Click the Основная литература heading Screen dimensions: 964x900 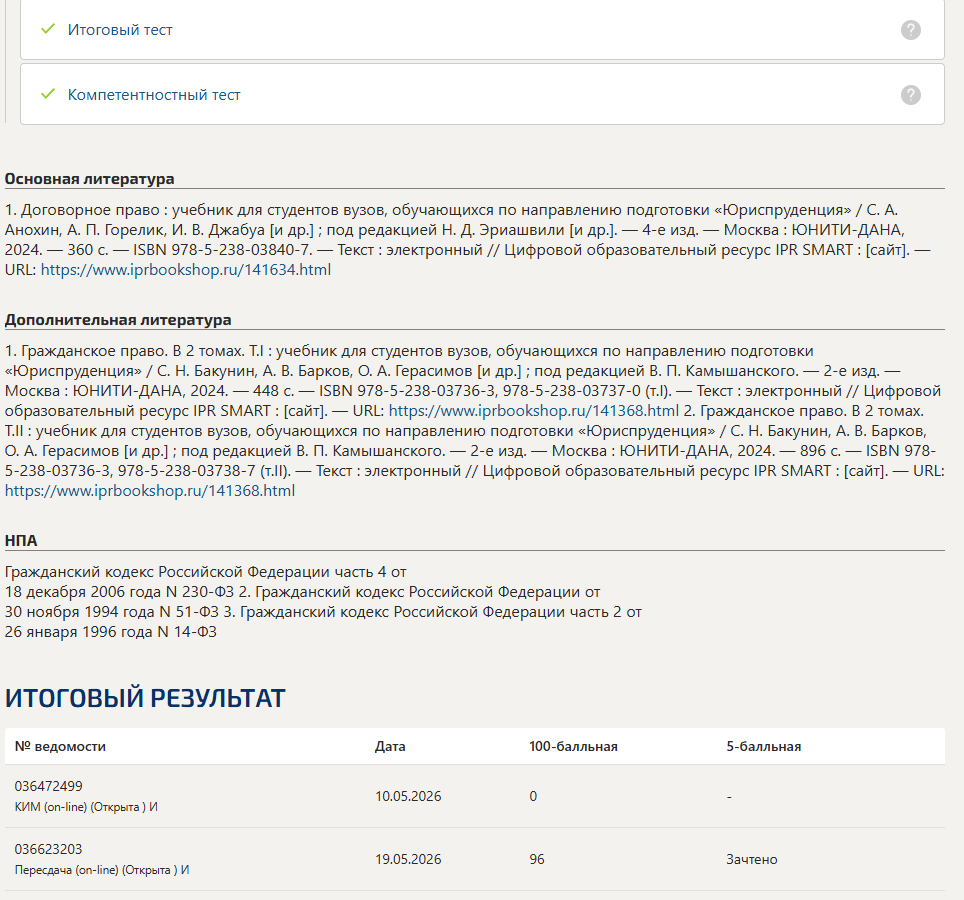[90, 179]
